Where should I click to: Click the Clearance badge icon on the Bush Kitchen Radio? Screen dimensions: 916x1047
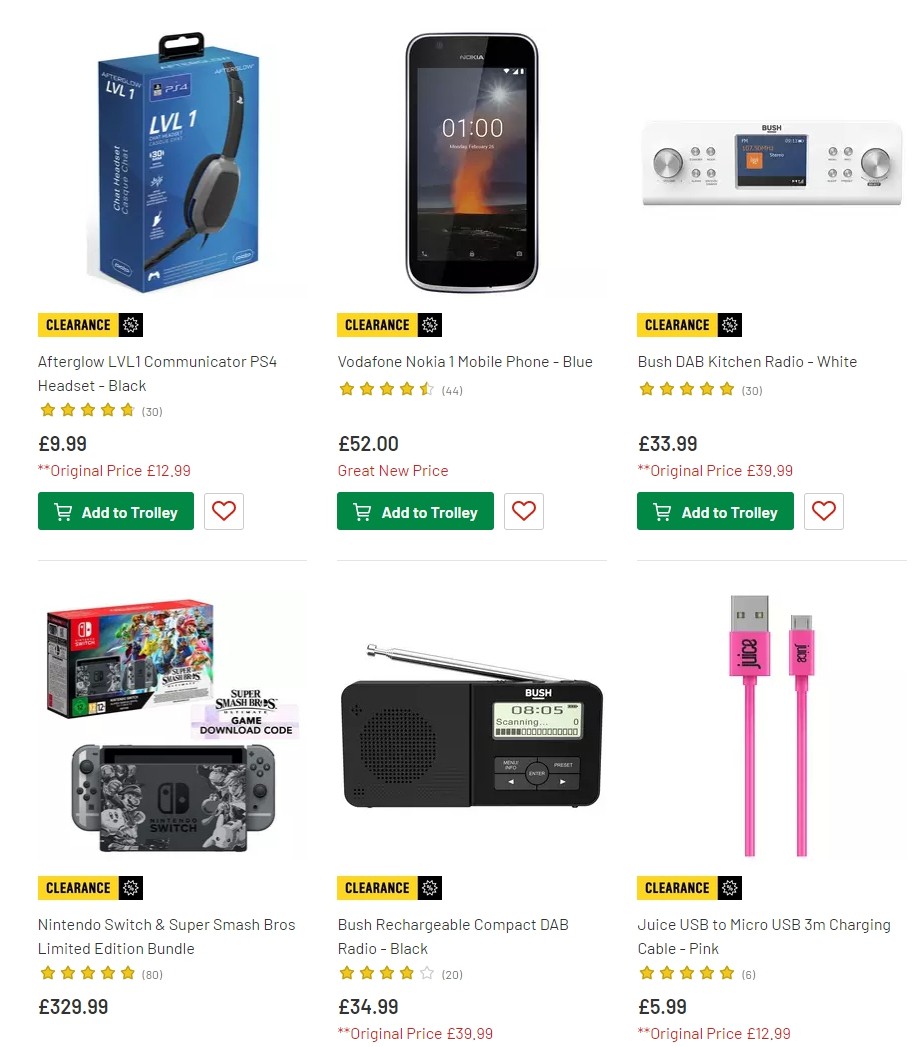click(730, 324)
